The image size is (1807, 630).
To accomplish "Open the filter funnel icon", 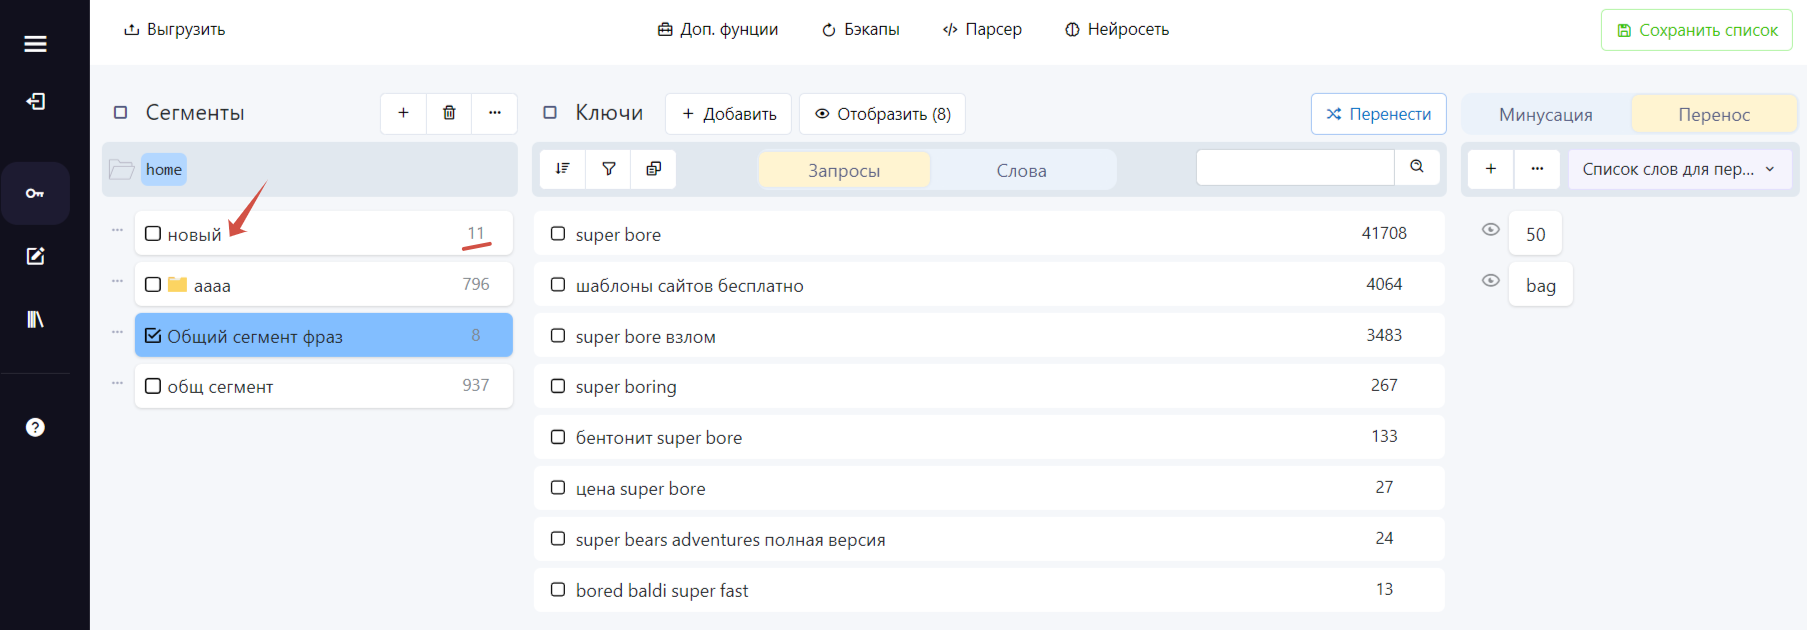I will click(x=609, y=169).
